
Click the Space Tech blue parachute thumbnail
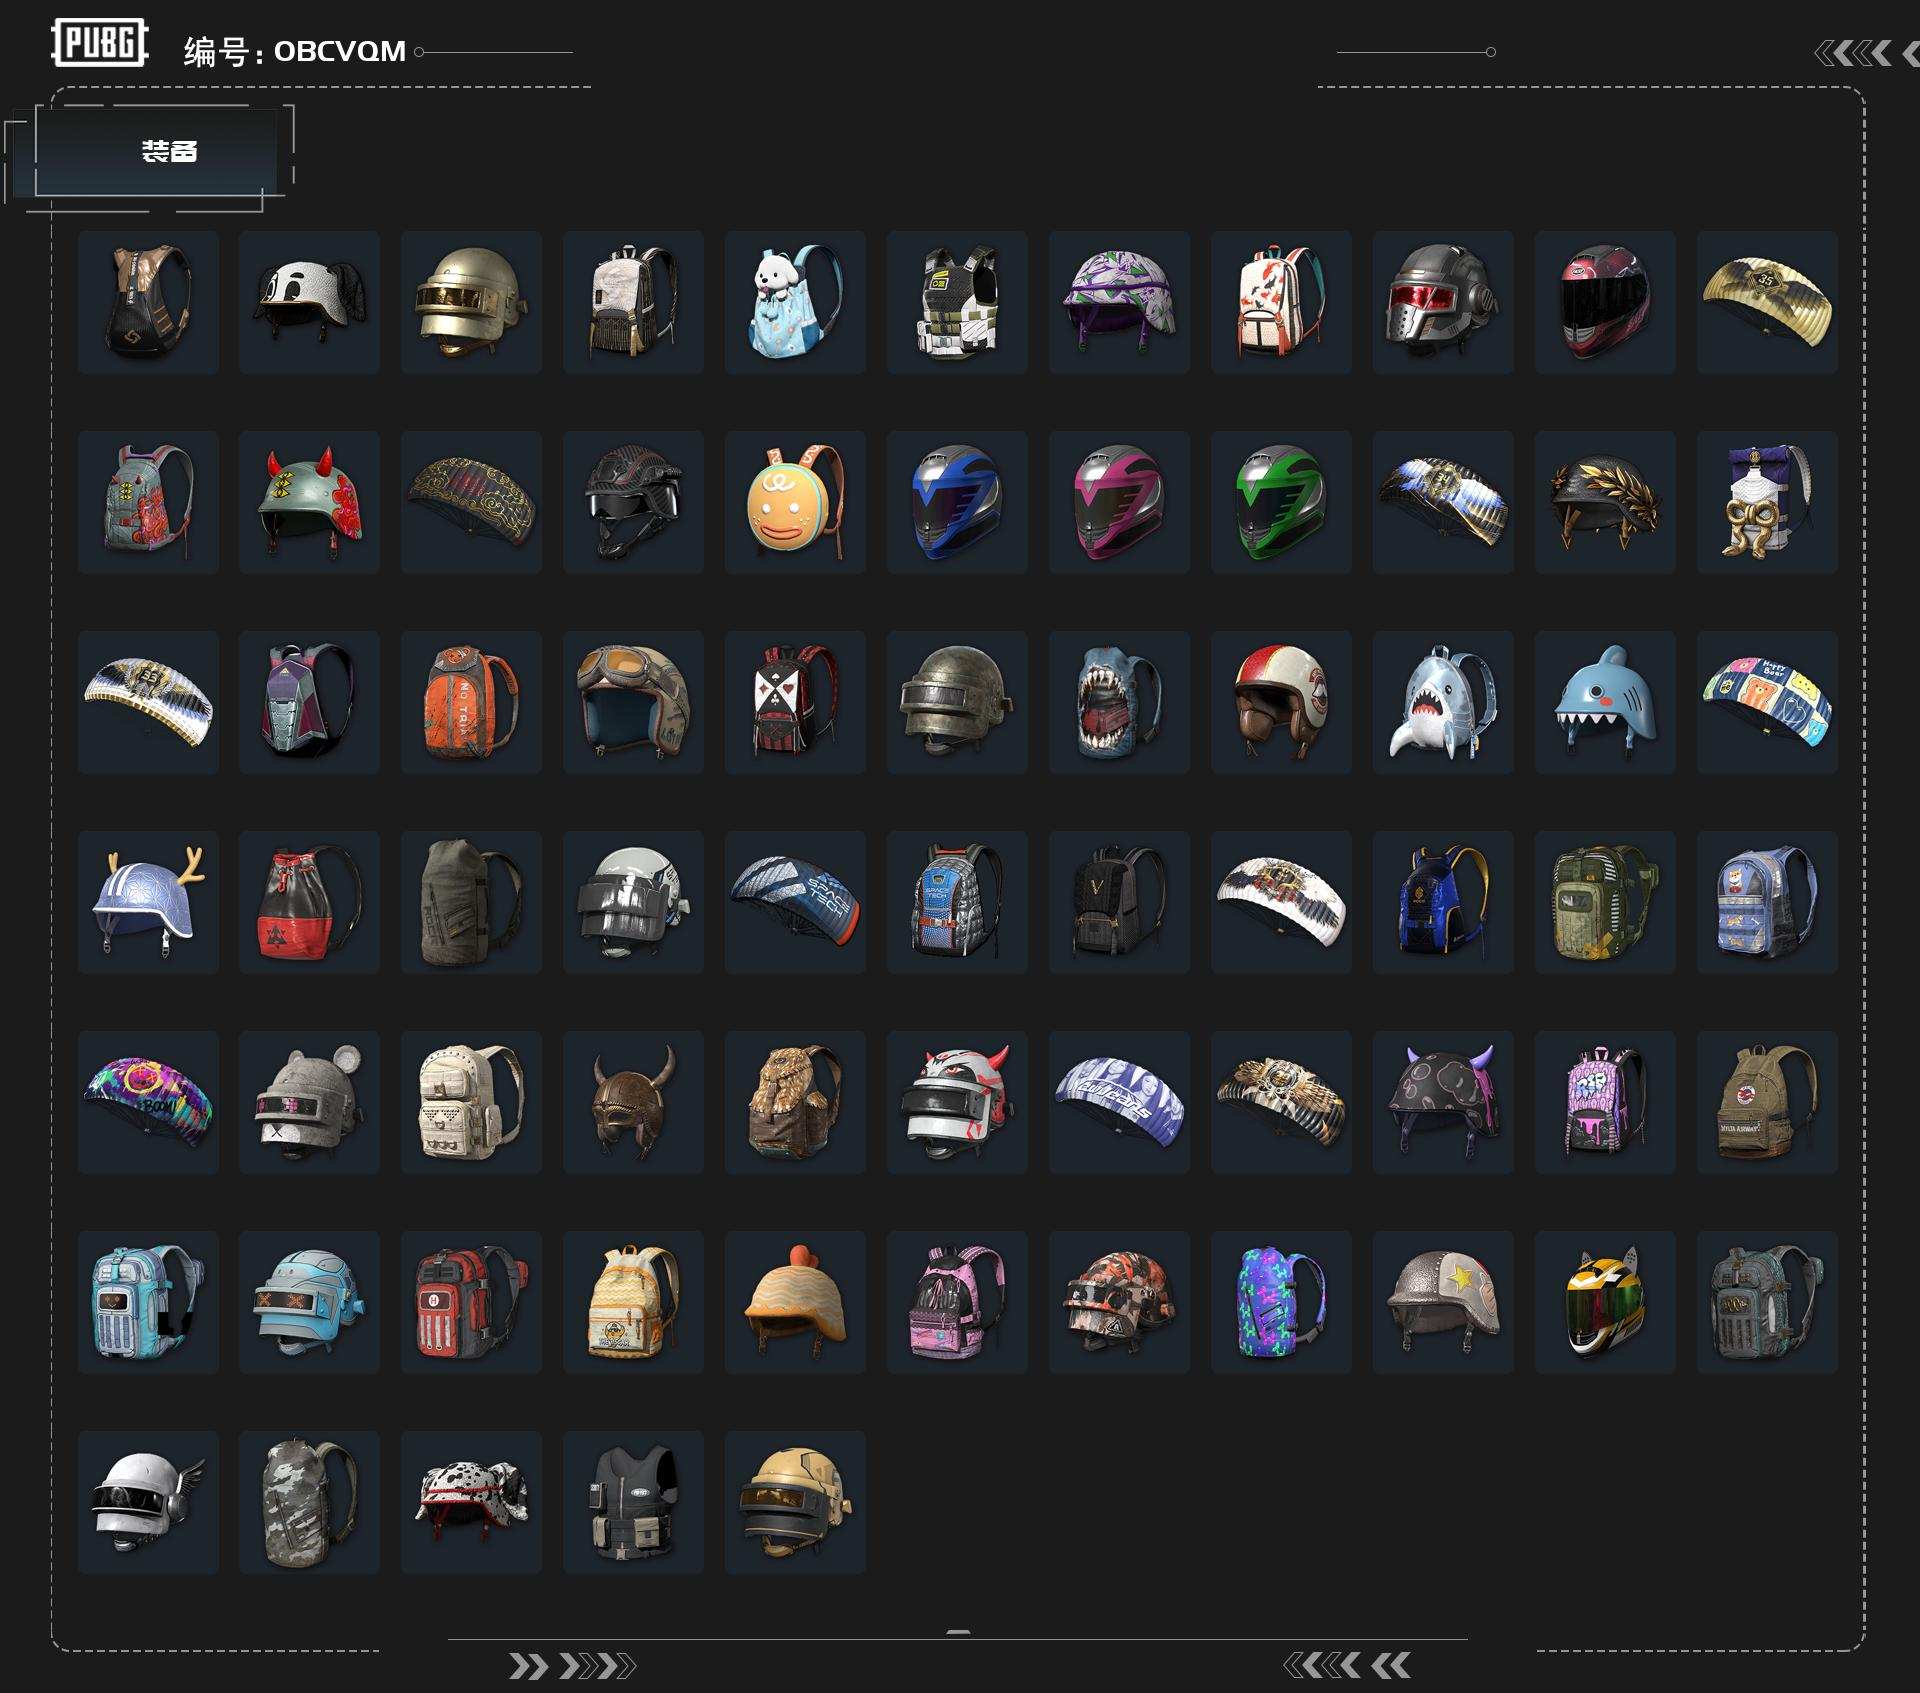coord(795,902)
